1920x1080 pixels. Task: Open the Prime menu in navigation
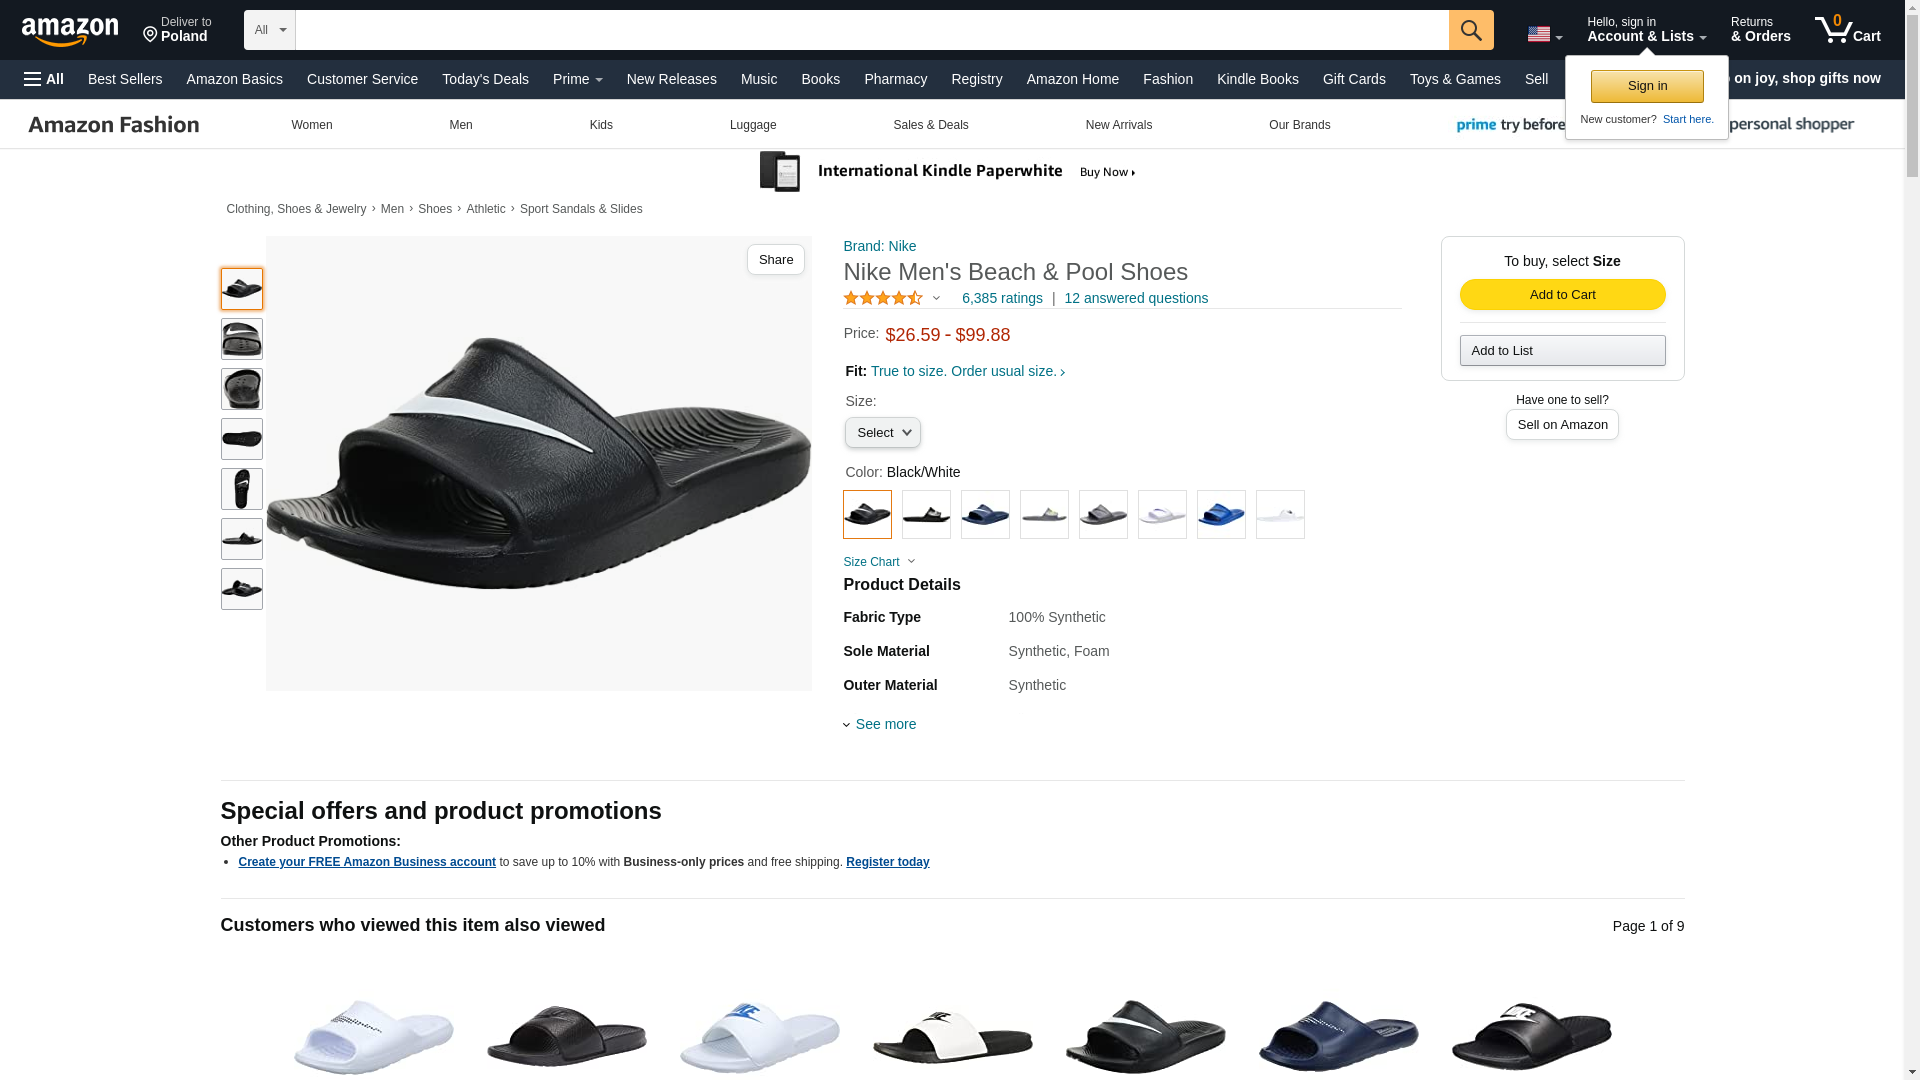577,79
